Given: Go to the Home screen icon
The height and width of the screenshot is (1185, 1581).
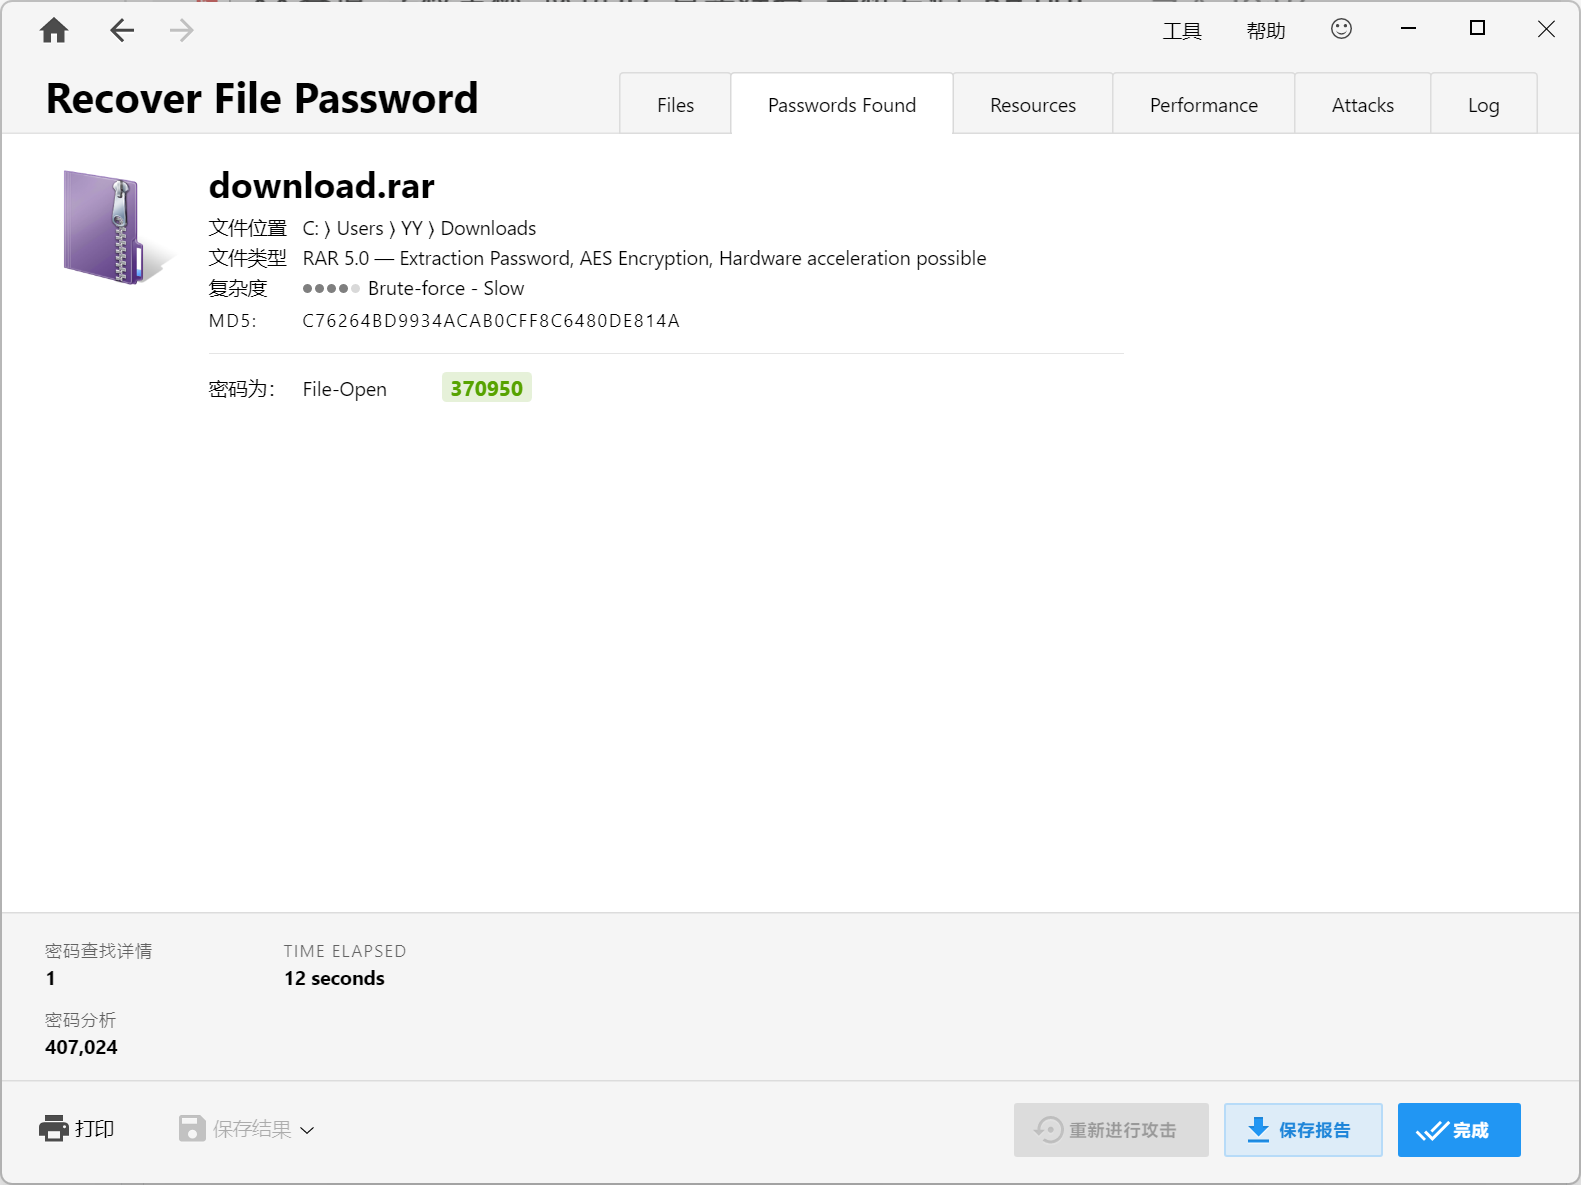Looking at the screenshot, I should tap(54, 30).
